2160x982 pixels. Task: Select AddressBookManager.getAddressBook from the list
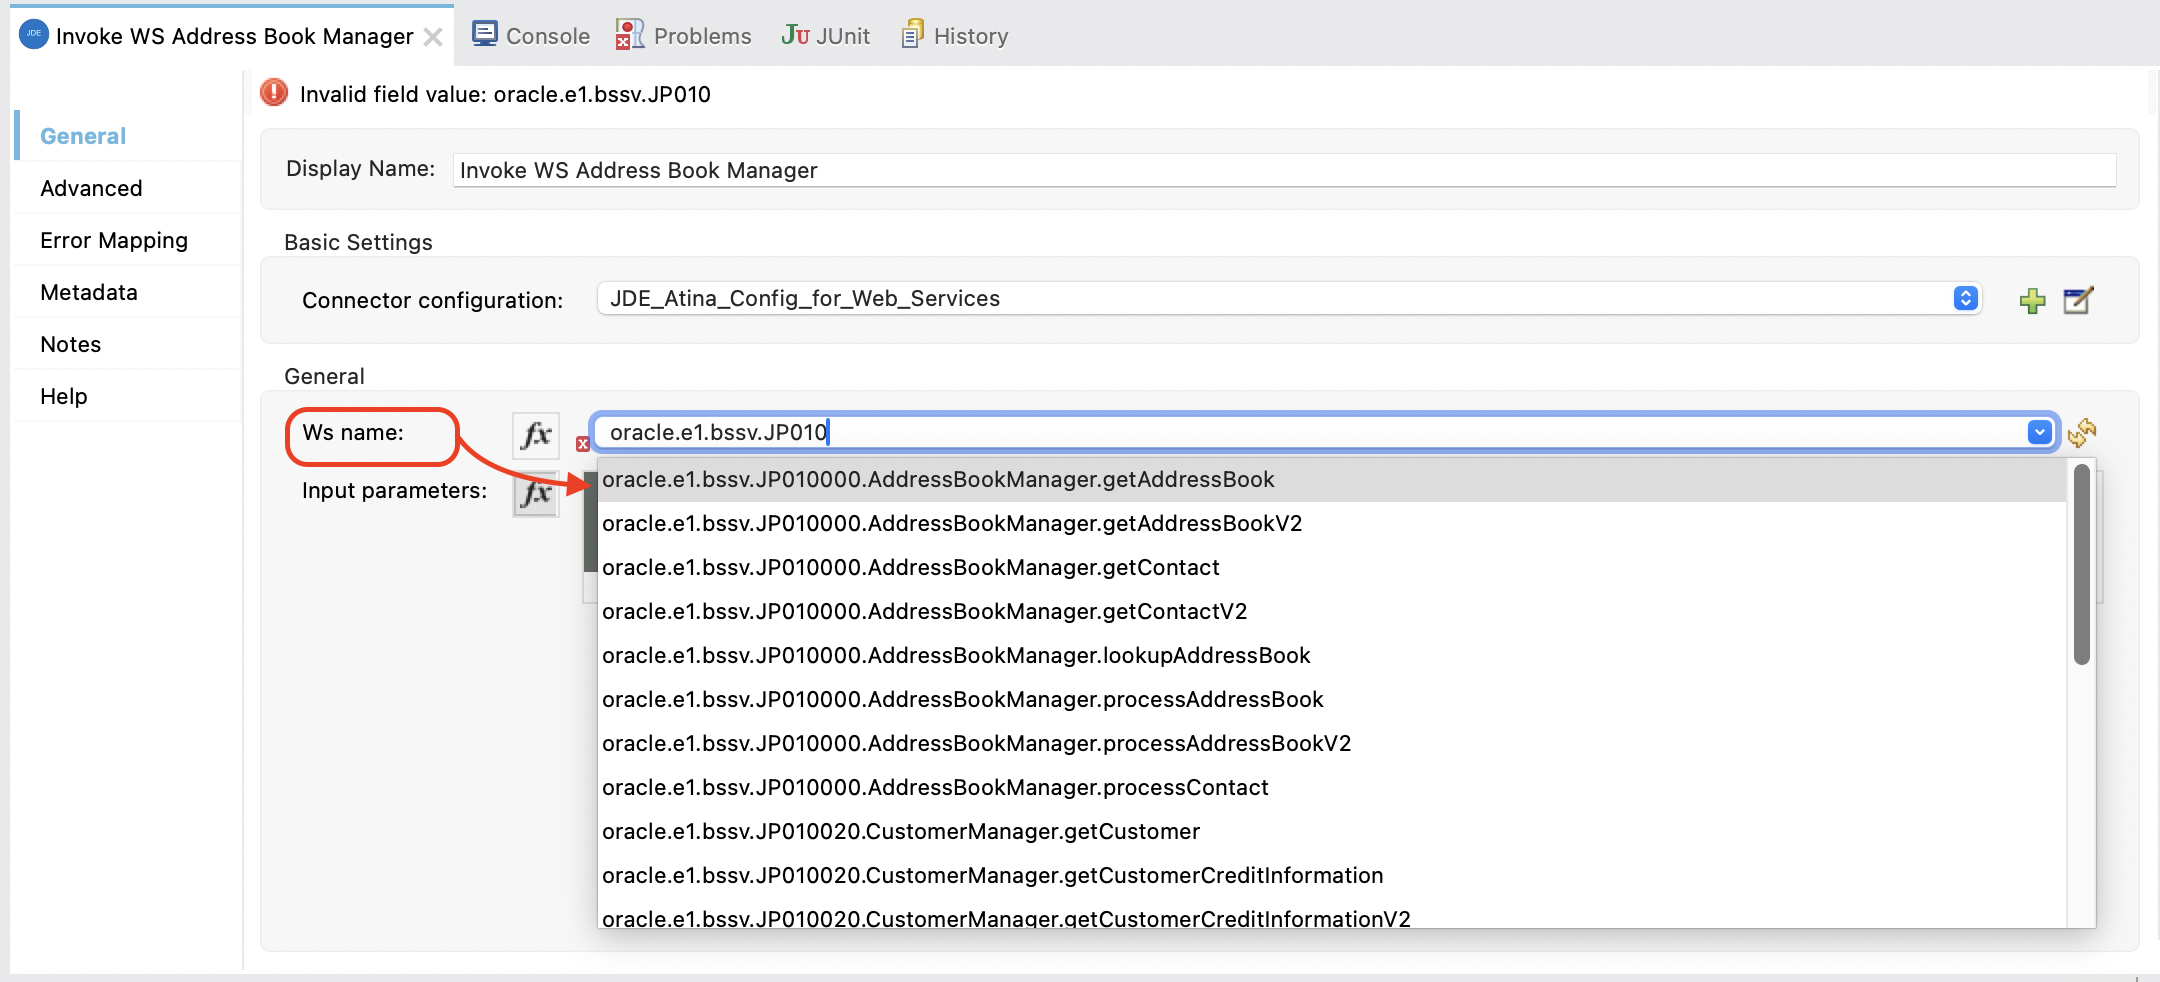click(938, 480)
